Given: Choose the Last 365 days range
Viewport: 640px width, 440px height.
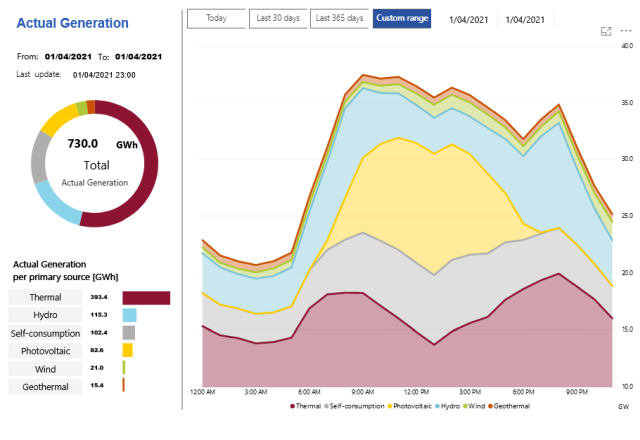Looking at the screenshot, I should click(x=340, y=18).
